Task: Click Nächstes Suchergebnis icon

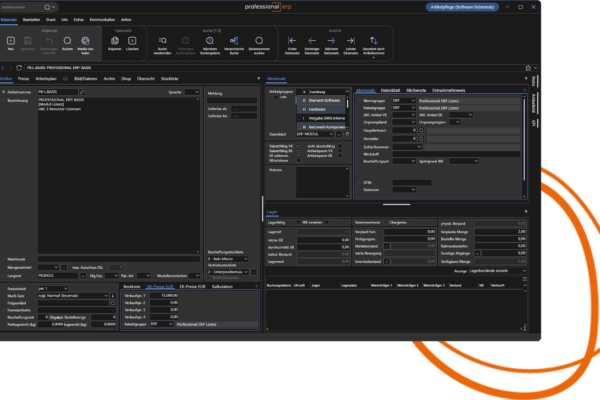Action: pos(210,41)
